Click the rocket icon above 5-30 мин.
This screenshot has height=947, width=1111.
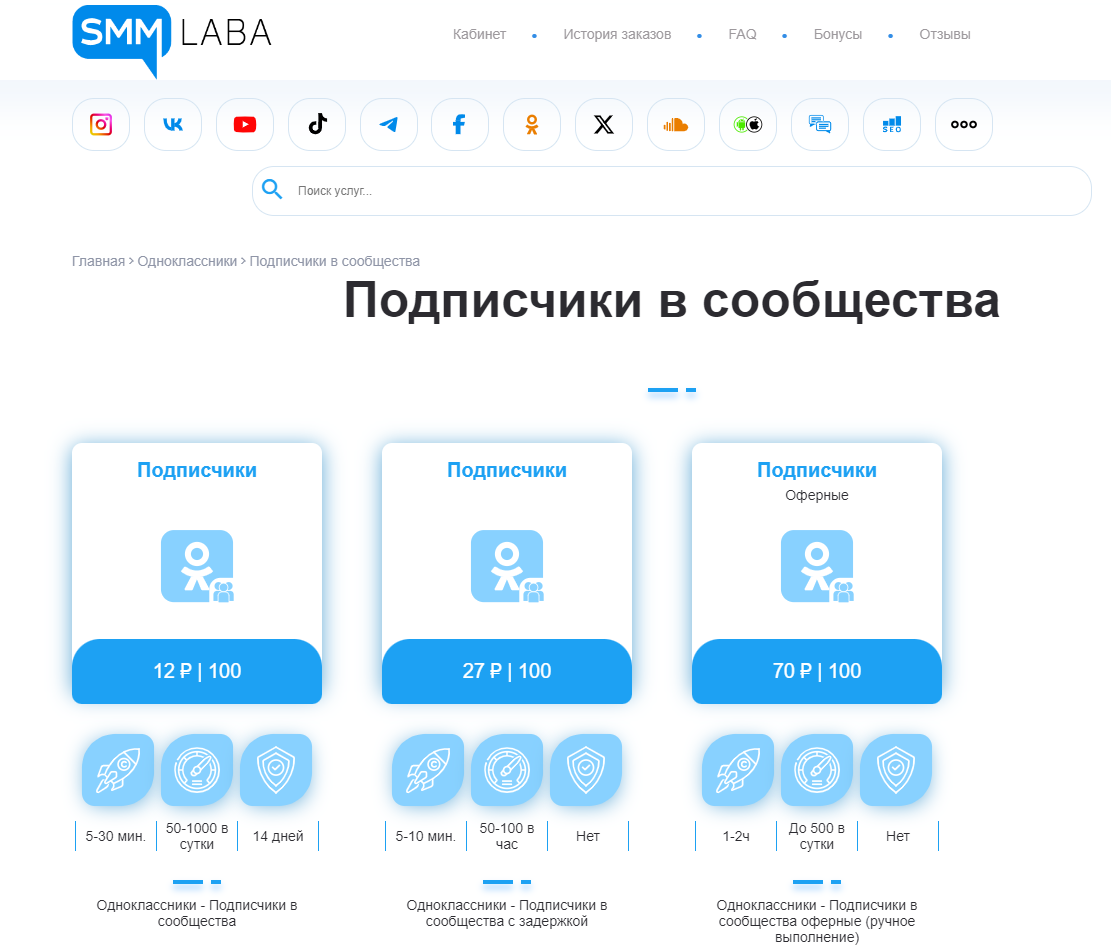click(118, 770)
